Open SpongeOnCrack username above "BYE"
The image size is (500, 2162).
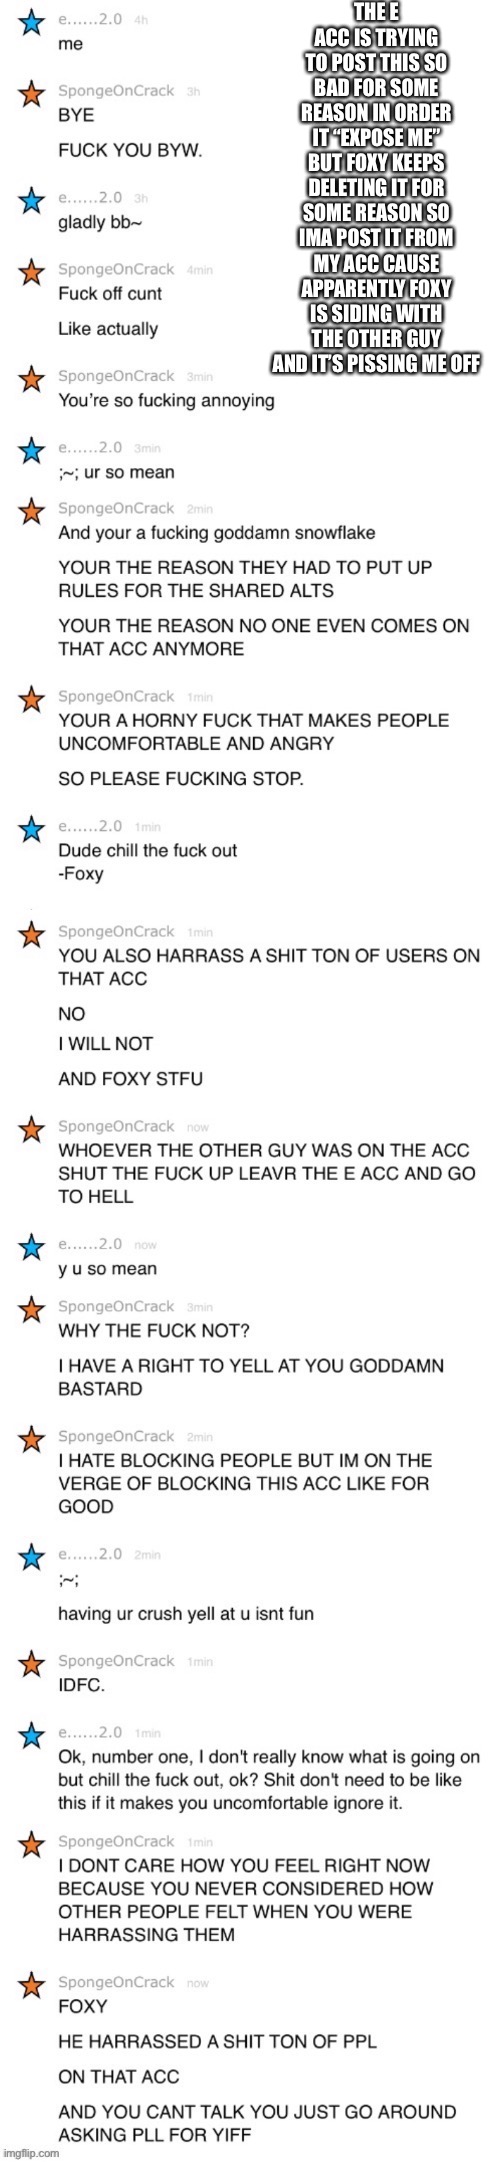(x=116, y=91)
